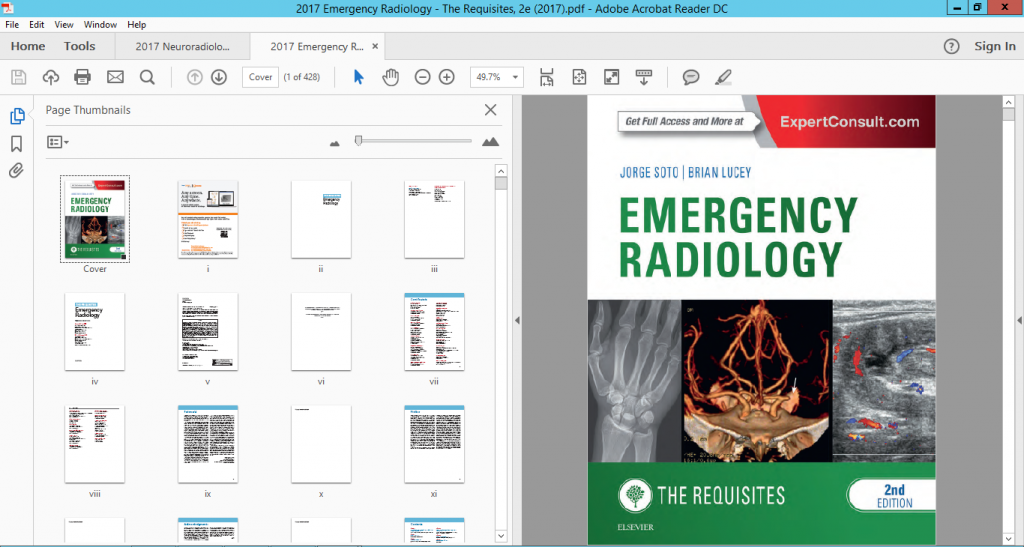Open the Page Thumbnails sidebar icon
The height and width of the screenshot is (547, 1024).
pyautogui.click(x=17, y=116)
